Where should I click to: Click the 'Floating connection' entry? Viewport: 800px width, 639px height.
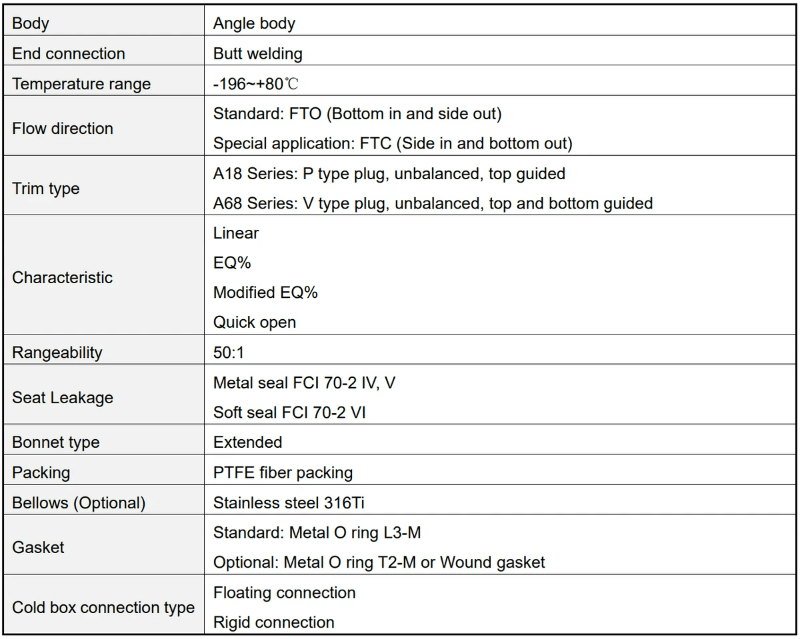284,592
